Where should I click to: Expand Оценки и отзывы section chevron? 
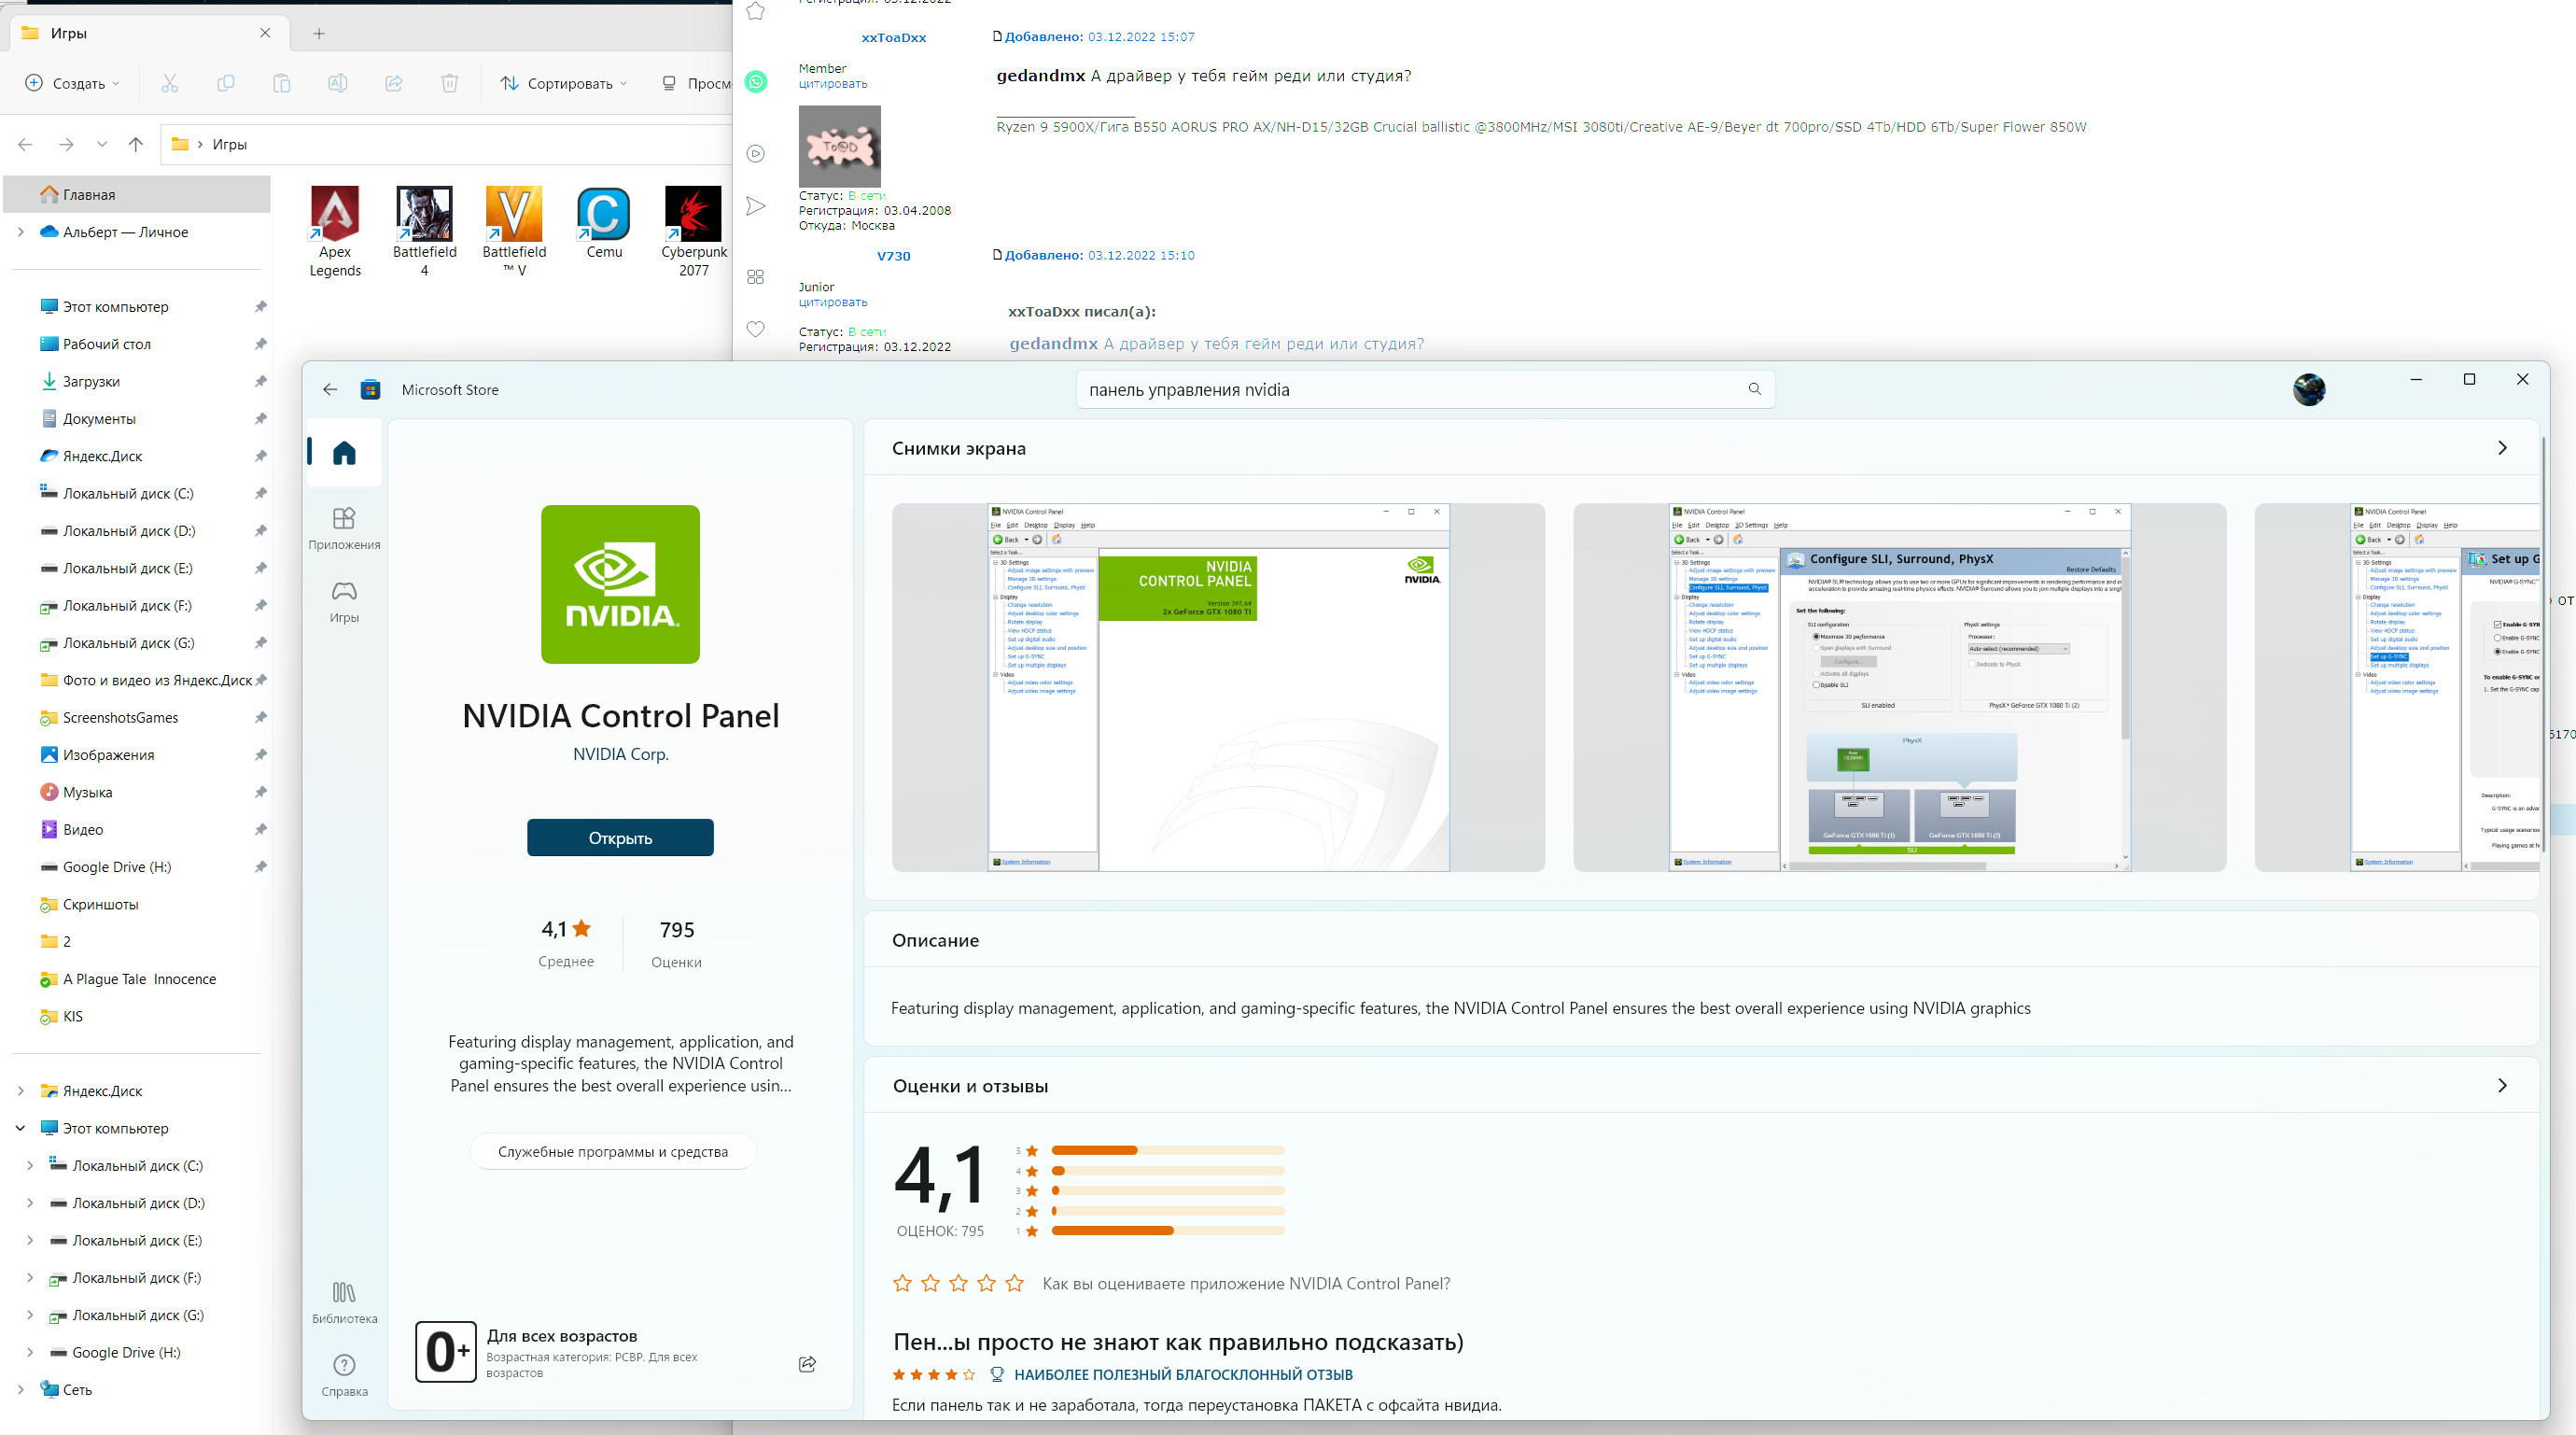coord(2502,1086)
